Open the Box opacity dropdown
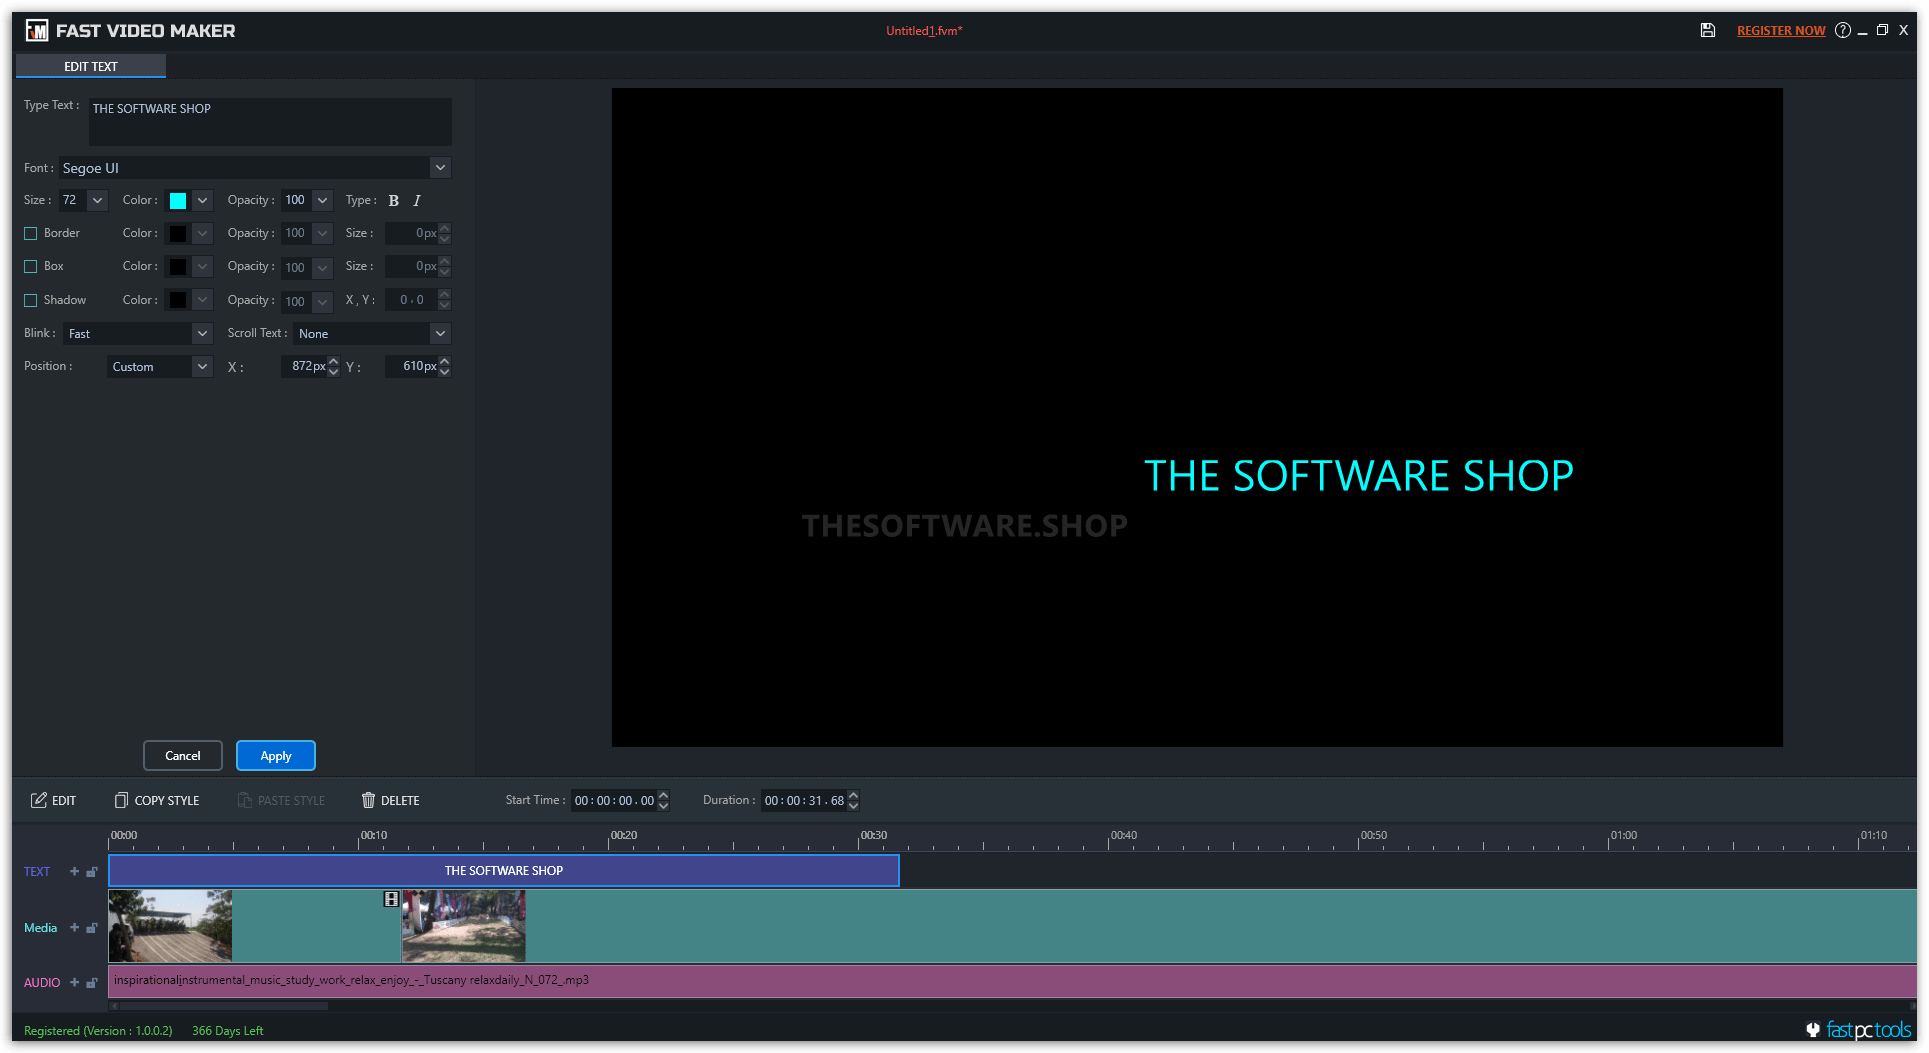Screen dimensions: 1929x1053 pos(322,268)
